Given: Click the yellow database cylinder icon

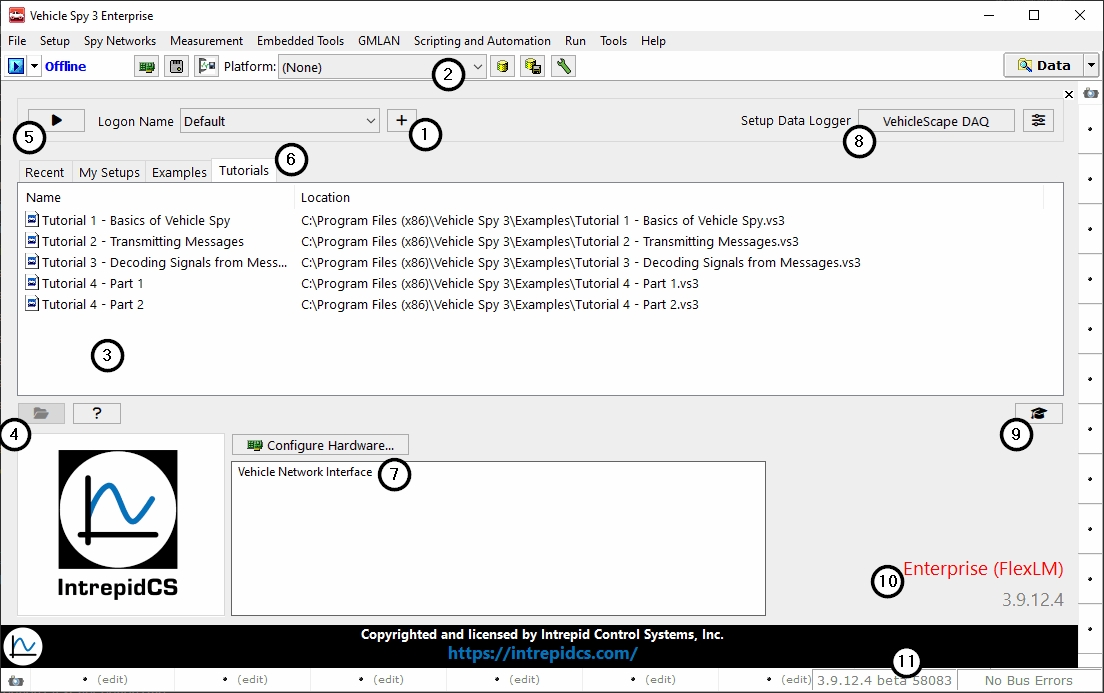Looking at the screenshot, I should [x=502, y=66].
